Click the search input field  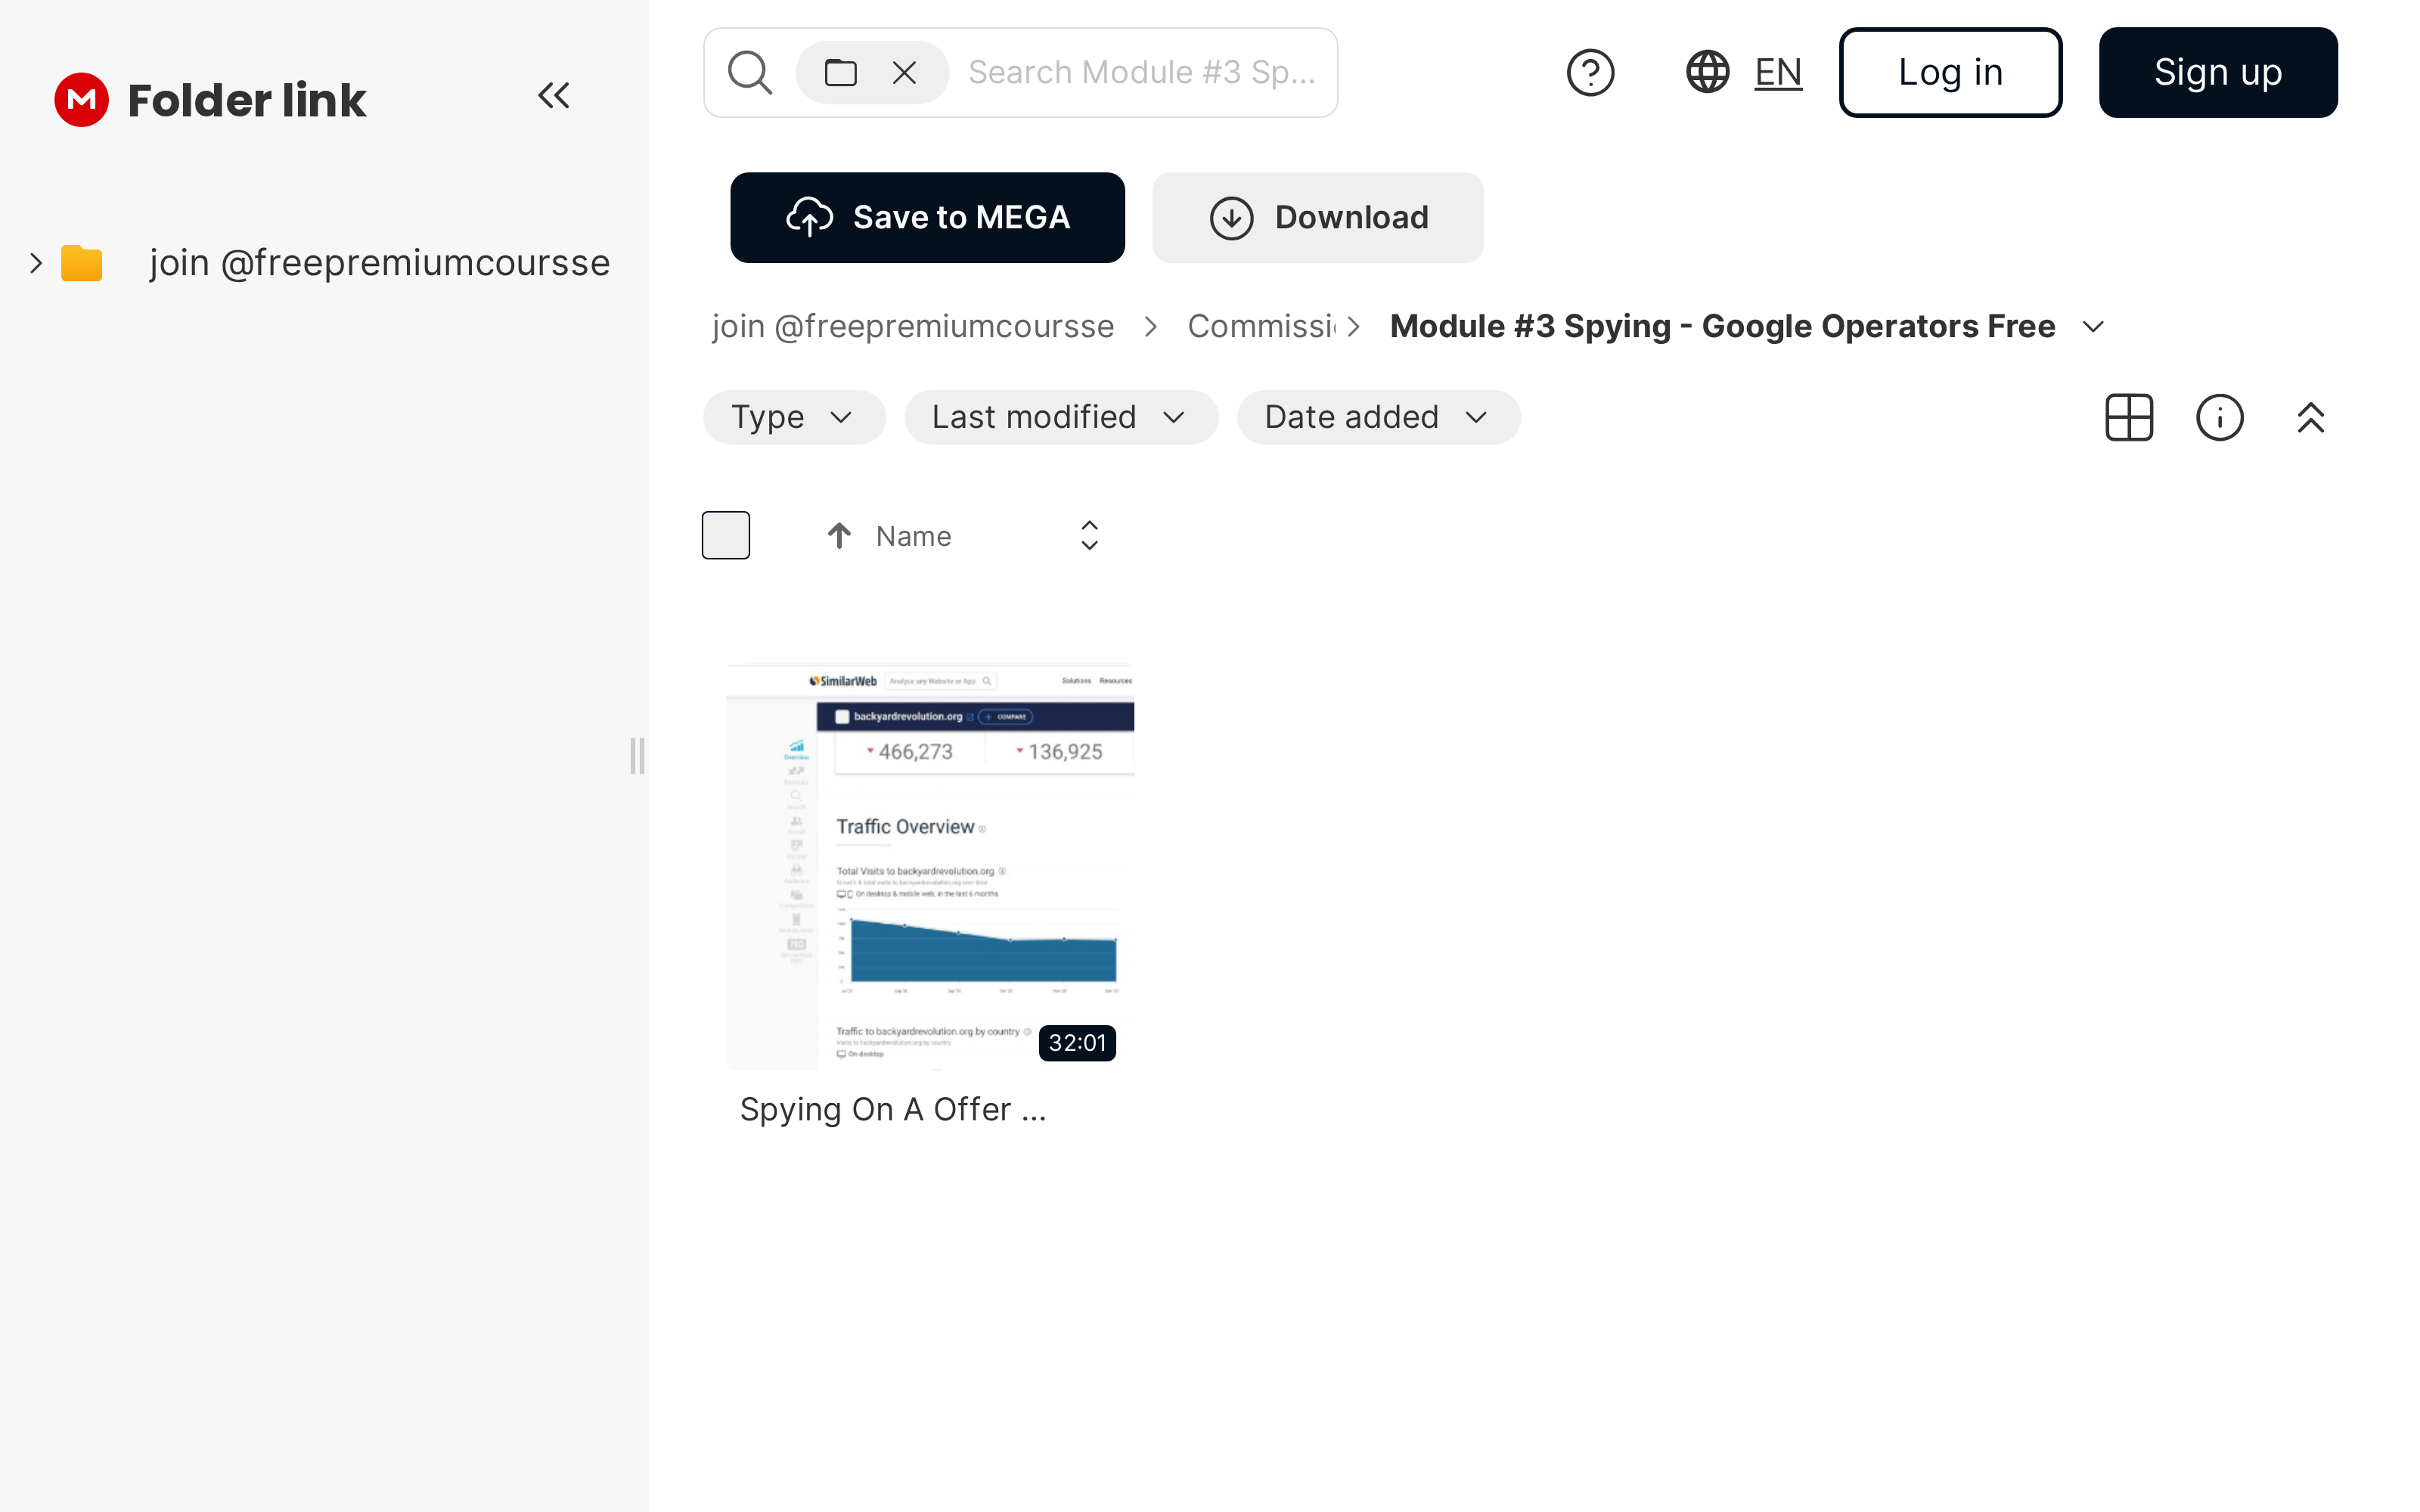(1142, 72)
